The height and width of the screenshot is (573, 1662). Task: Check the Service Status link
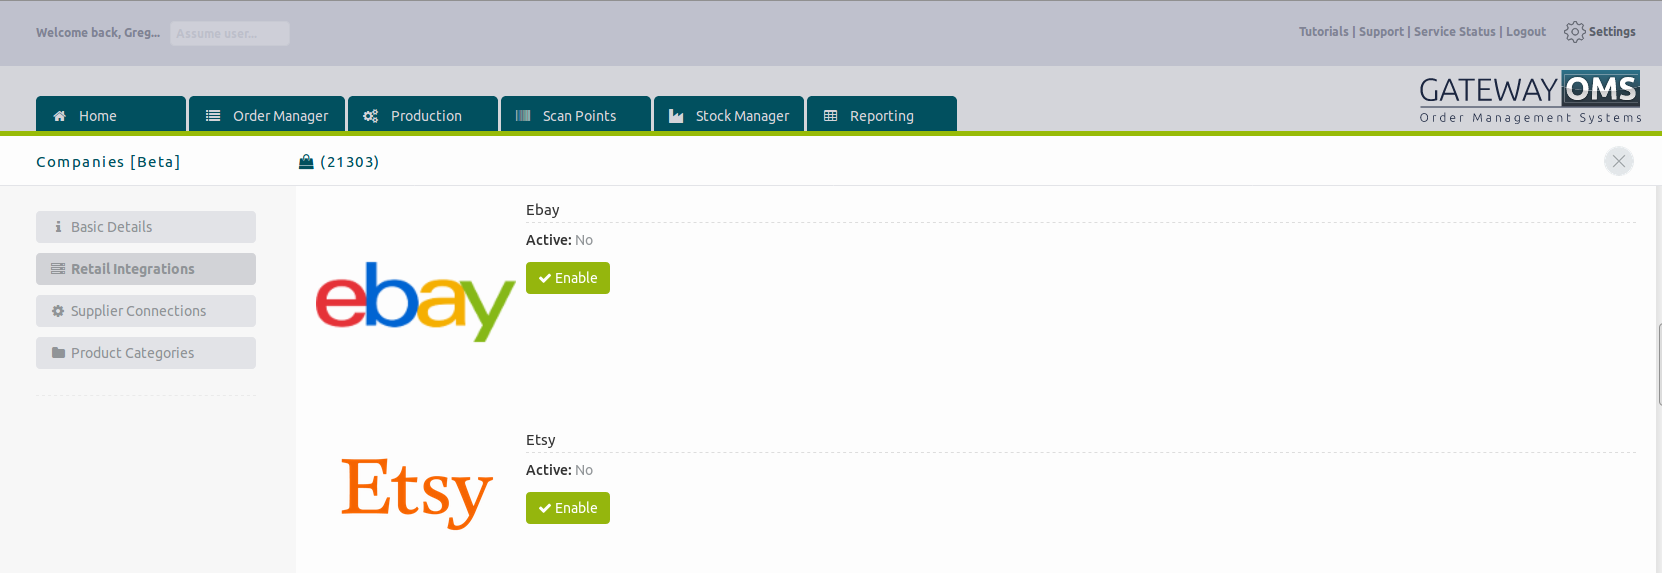1454,32
